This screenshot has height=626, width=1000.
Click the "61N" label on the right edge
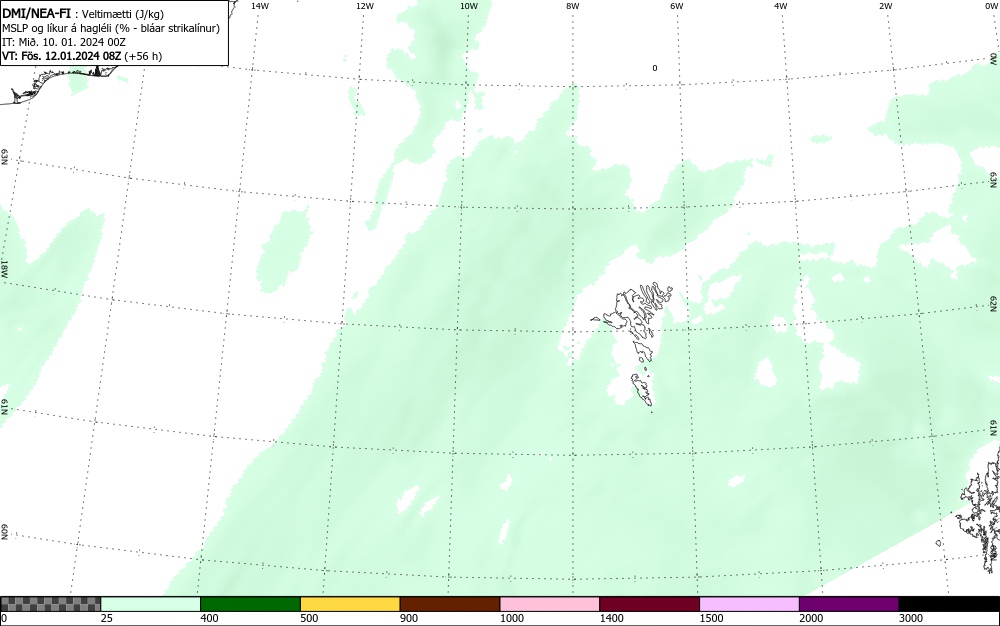click(x=994, y=428)
